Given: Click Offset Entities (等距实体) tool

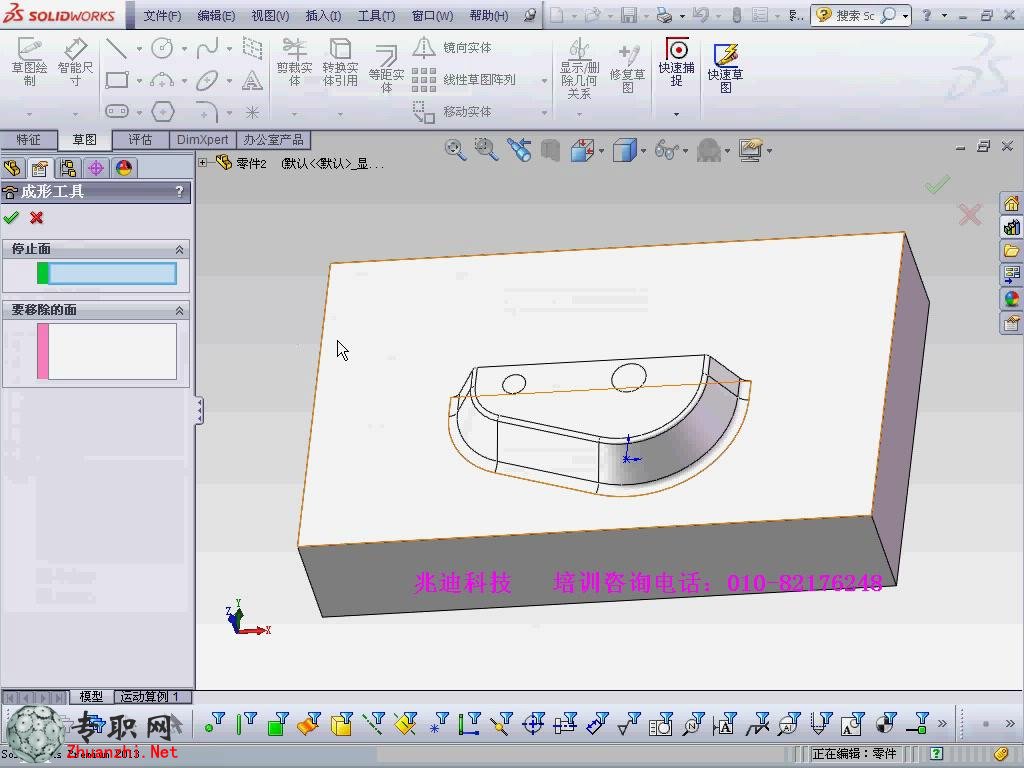Looking at the screenshot, I should coord(386,69).
